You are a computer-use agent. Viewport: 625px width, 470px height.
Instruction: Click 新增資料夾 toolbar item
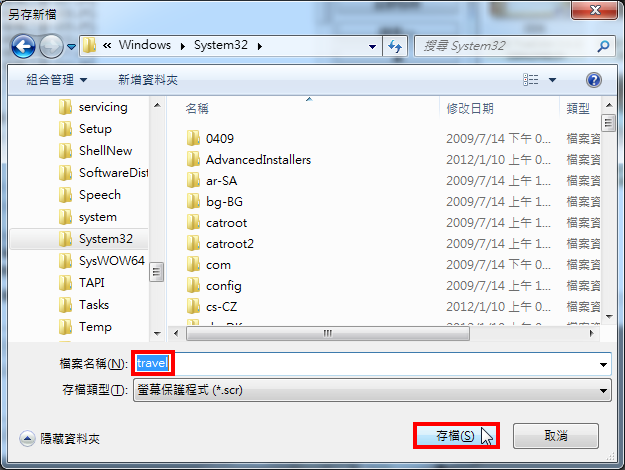tap(147, 80)
